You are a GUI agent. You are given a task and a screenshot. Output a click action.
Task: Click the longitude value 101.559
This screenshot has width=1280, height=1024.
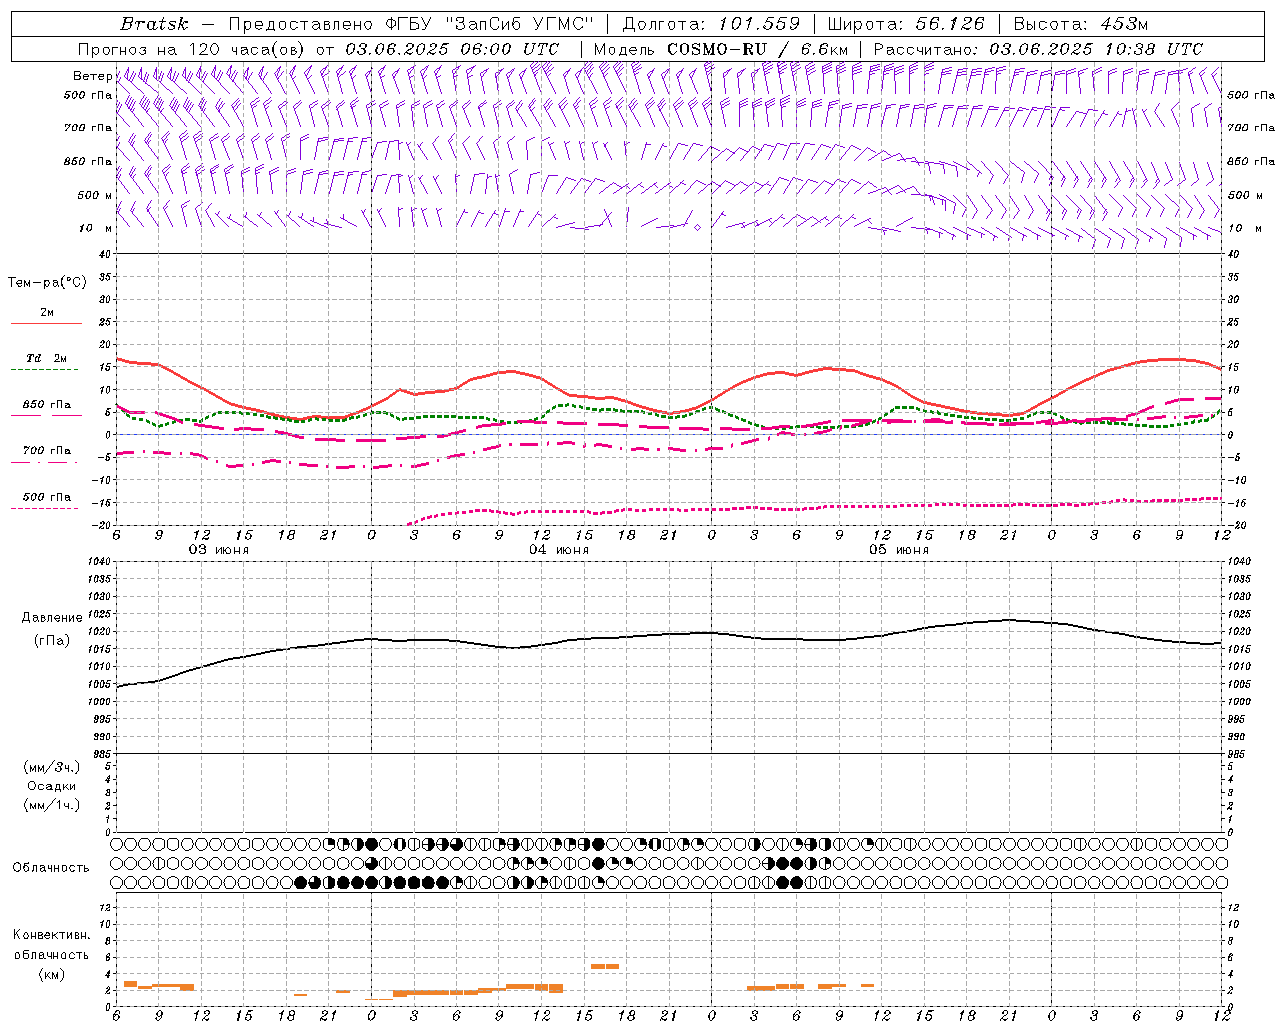click(x=759, y=24)
